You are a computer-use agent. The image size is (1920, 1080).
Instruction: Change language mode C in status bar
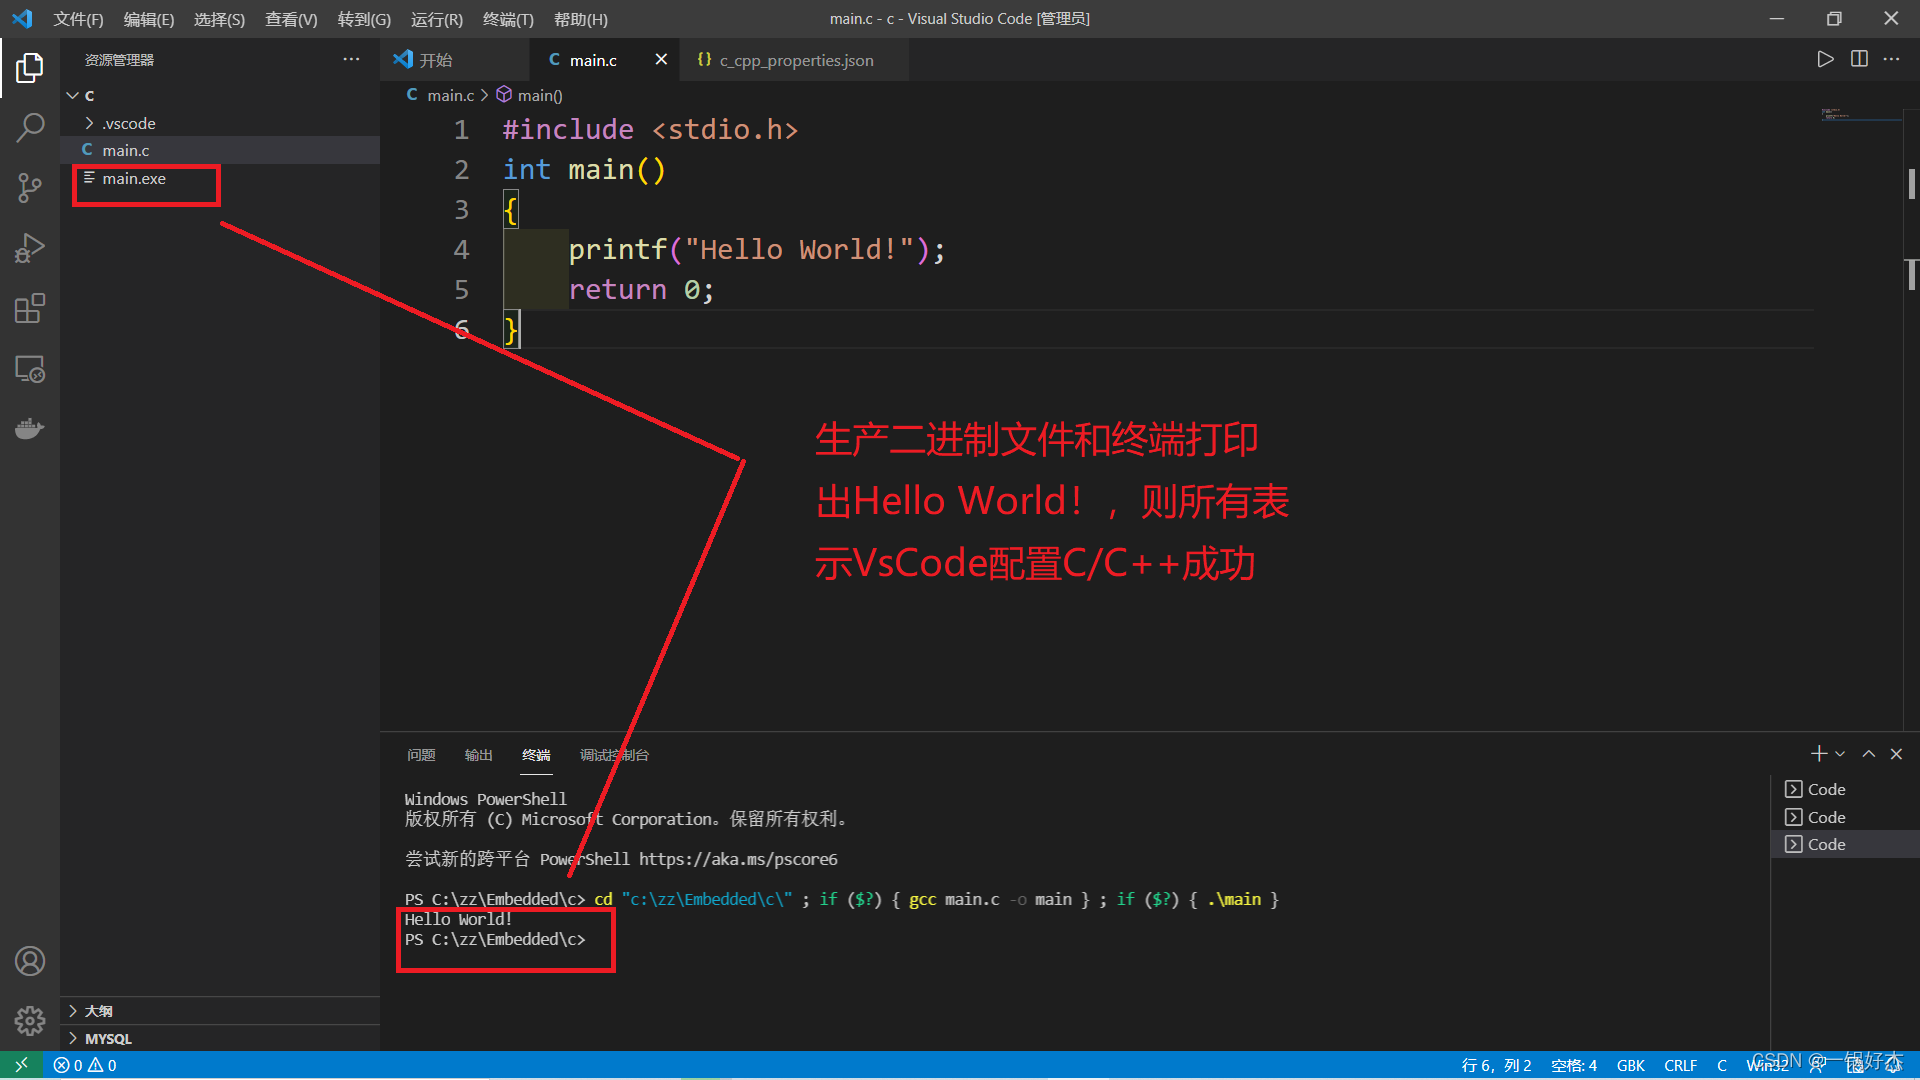click(x=1722, y=1065)
